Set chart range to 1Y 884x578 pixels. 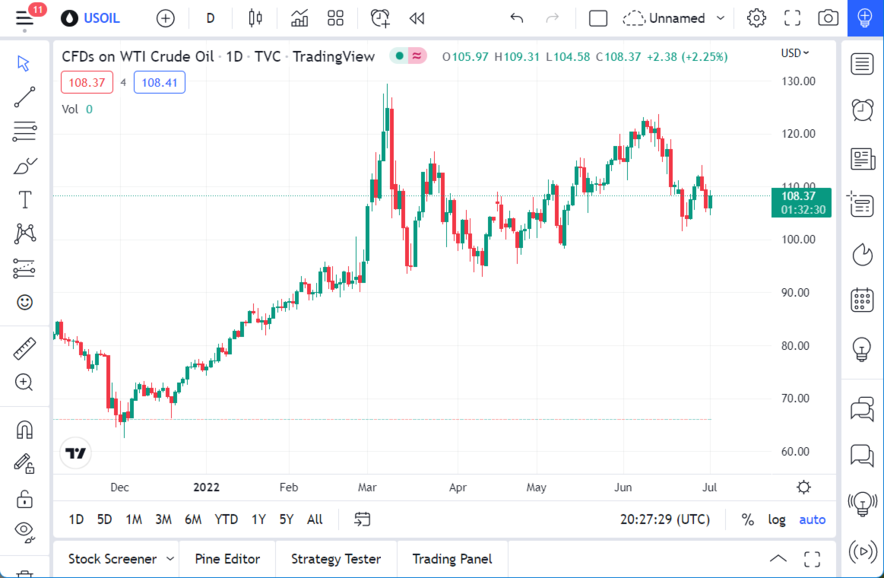(x=258, y=519)
